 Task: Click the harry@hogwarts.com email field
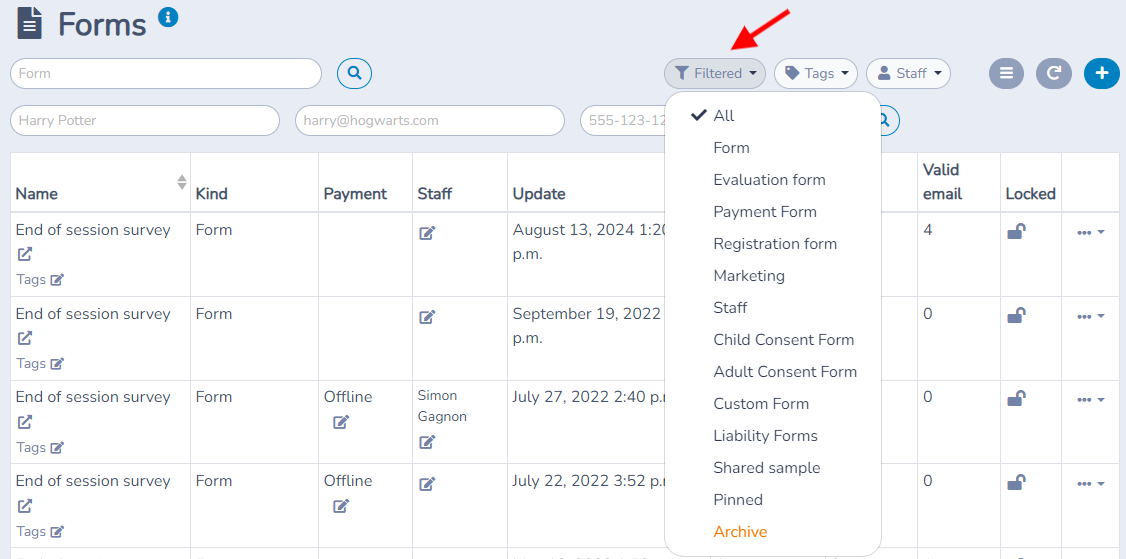point(429,120)
